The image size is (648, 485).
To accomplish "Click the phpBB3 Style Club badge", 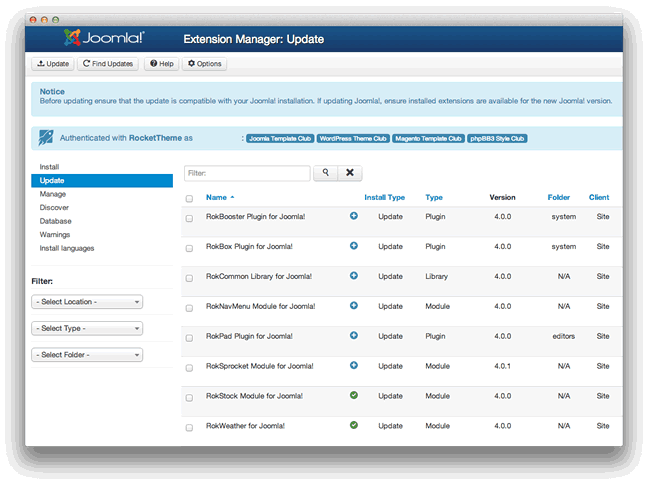I will click(x=497, y=138).
